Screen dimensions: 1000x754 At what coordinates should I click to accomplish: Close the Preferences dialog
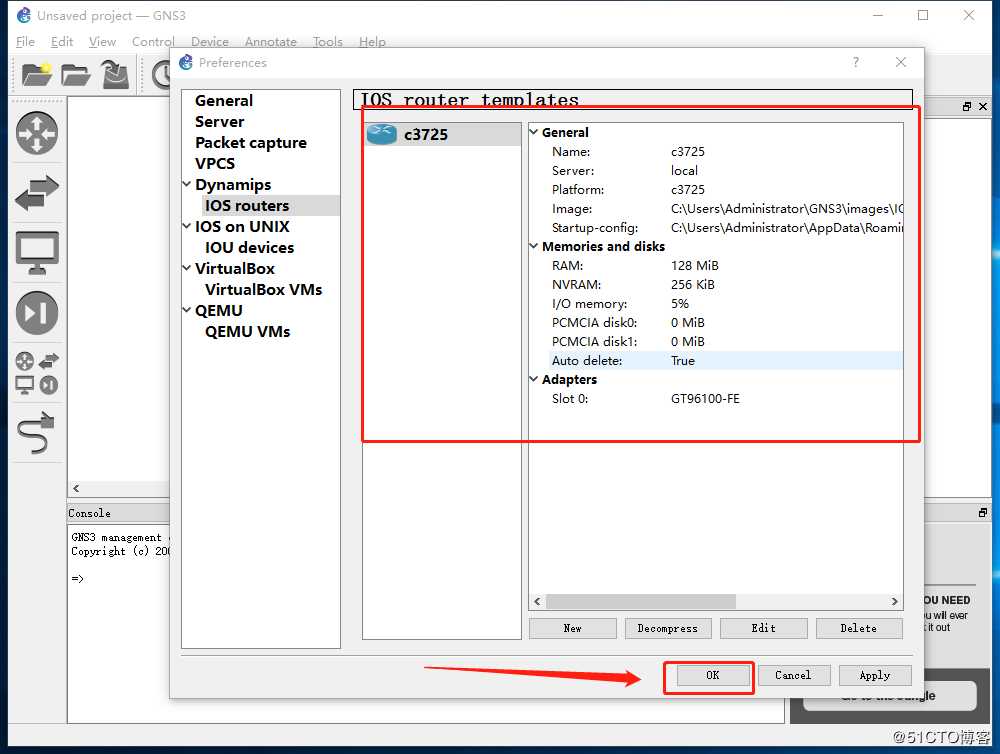coord(901,62)
